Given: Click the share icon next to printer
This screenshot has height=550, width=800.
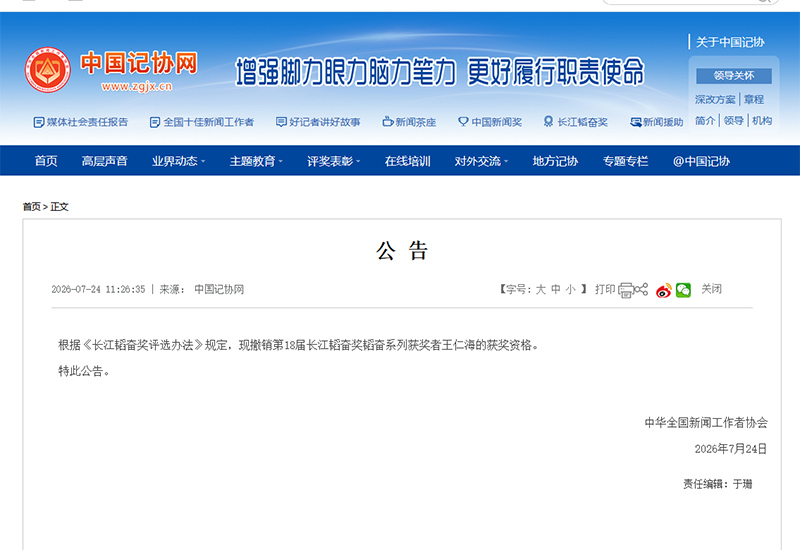Looking at the screenshot, I should [x=641, y=289].
